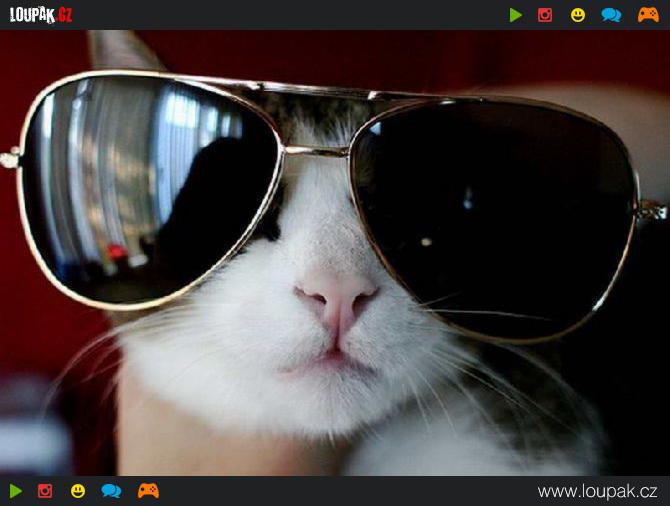
Task: Open the red camera icon in top bar
Action: 545,15
